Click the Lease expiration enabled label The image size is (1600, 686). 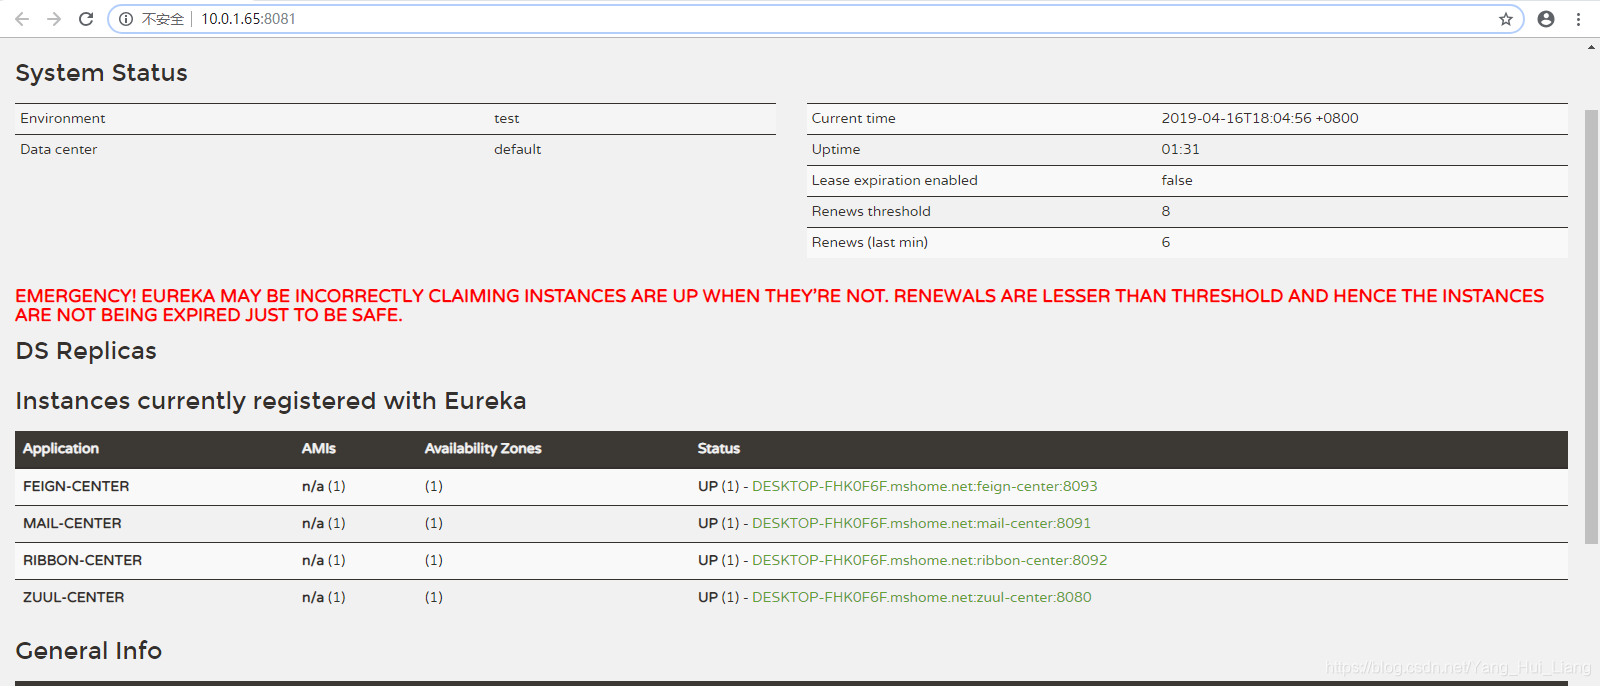tap(895, 180)
